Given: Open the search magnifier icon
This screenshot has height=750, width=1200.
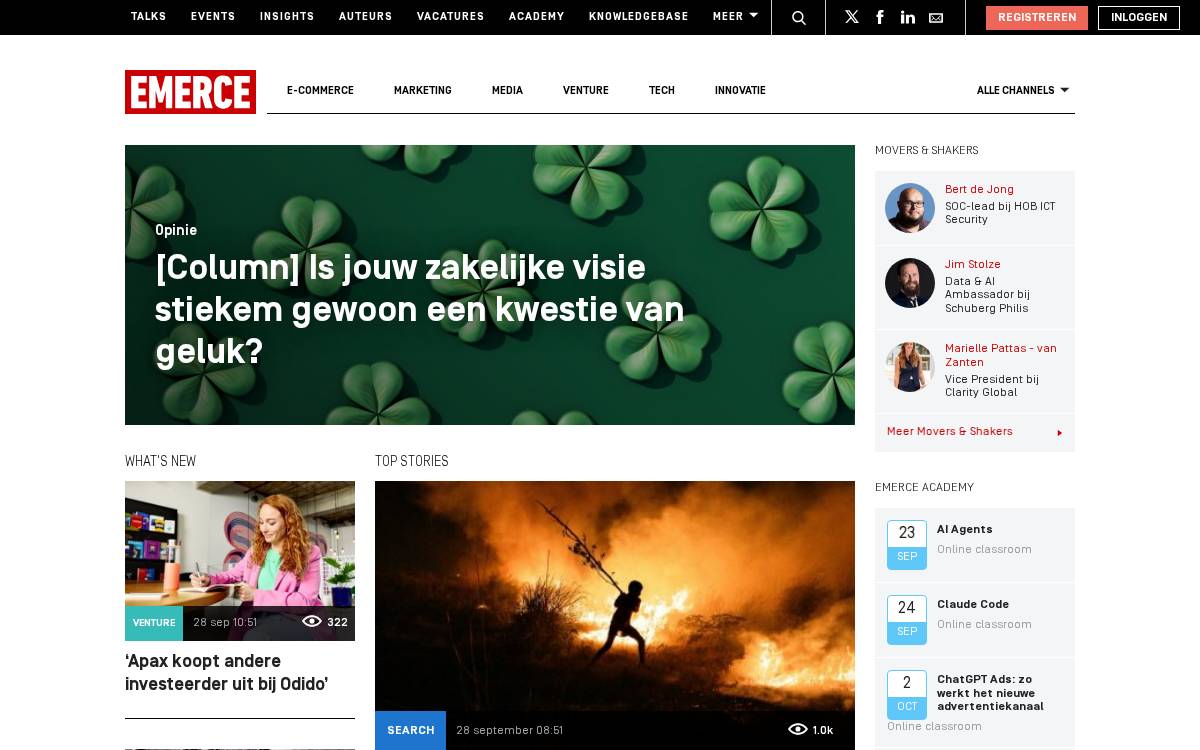Looking at the screenshot, I should coord(799,17).
